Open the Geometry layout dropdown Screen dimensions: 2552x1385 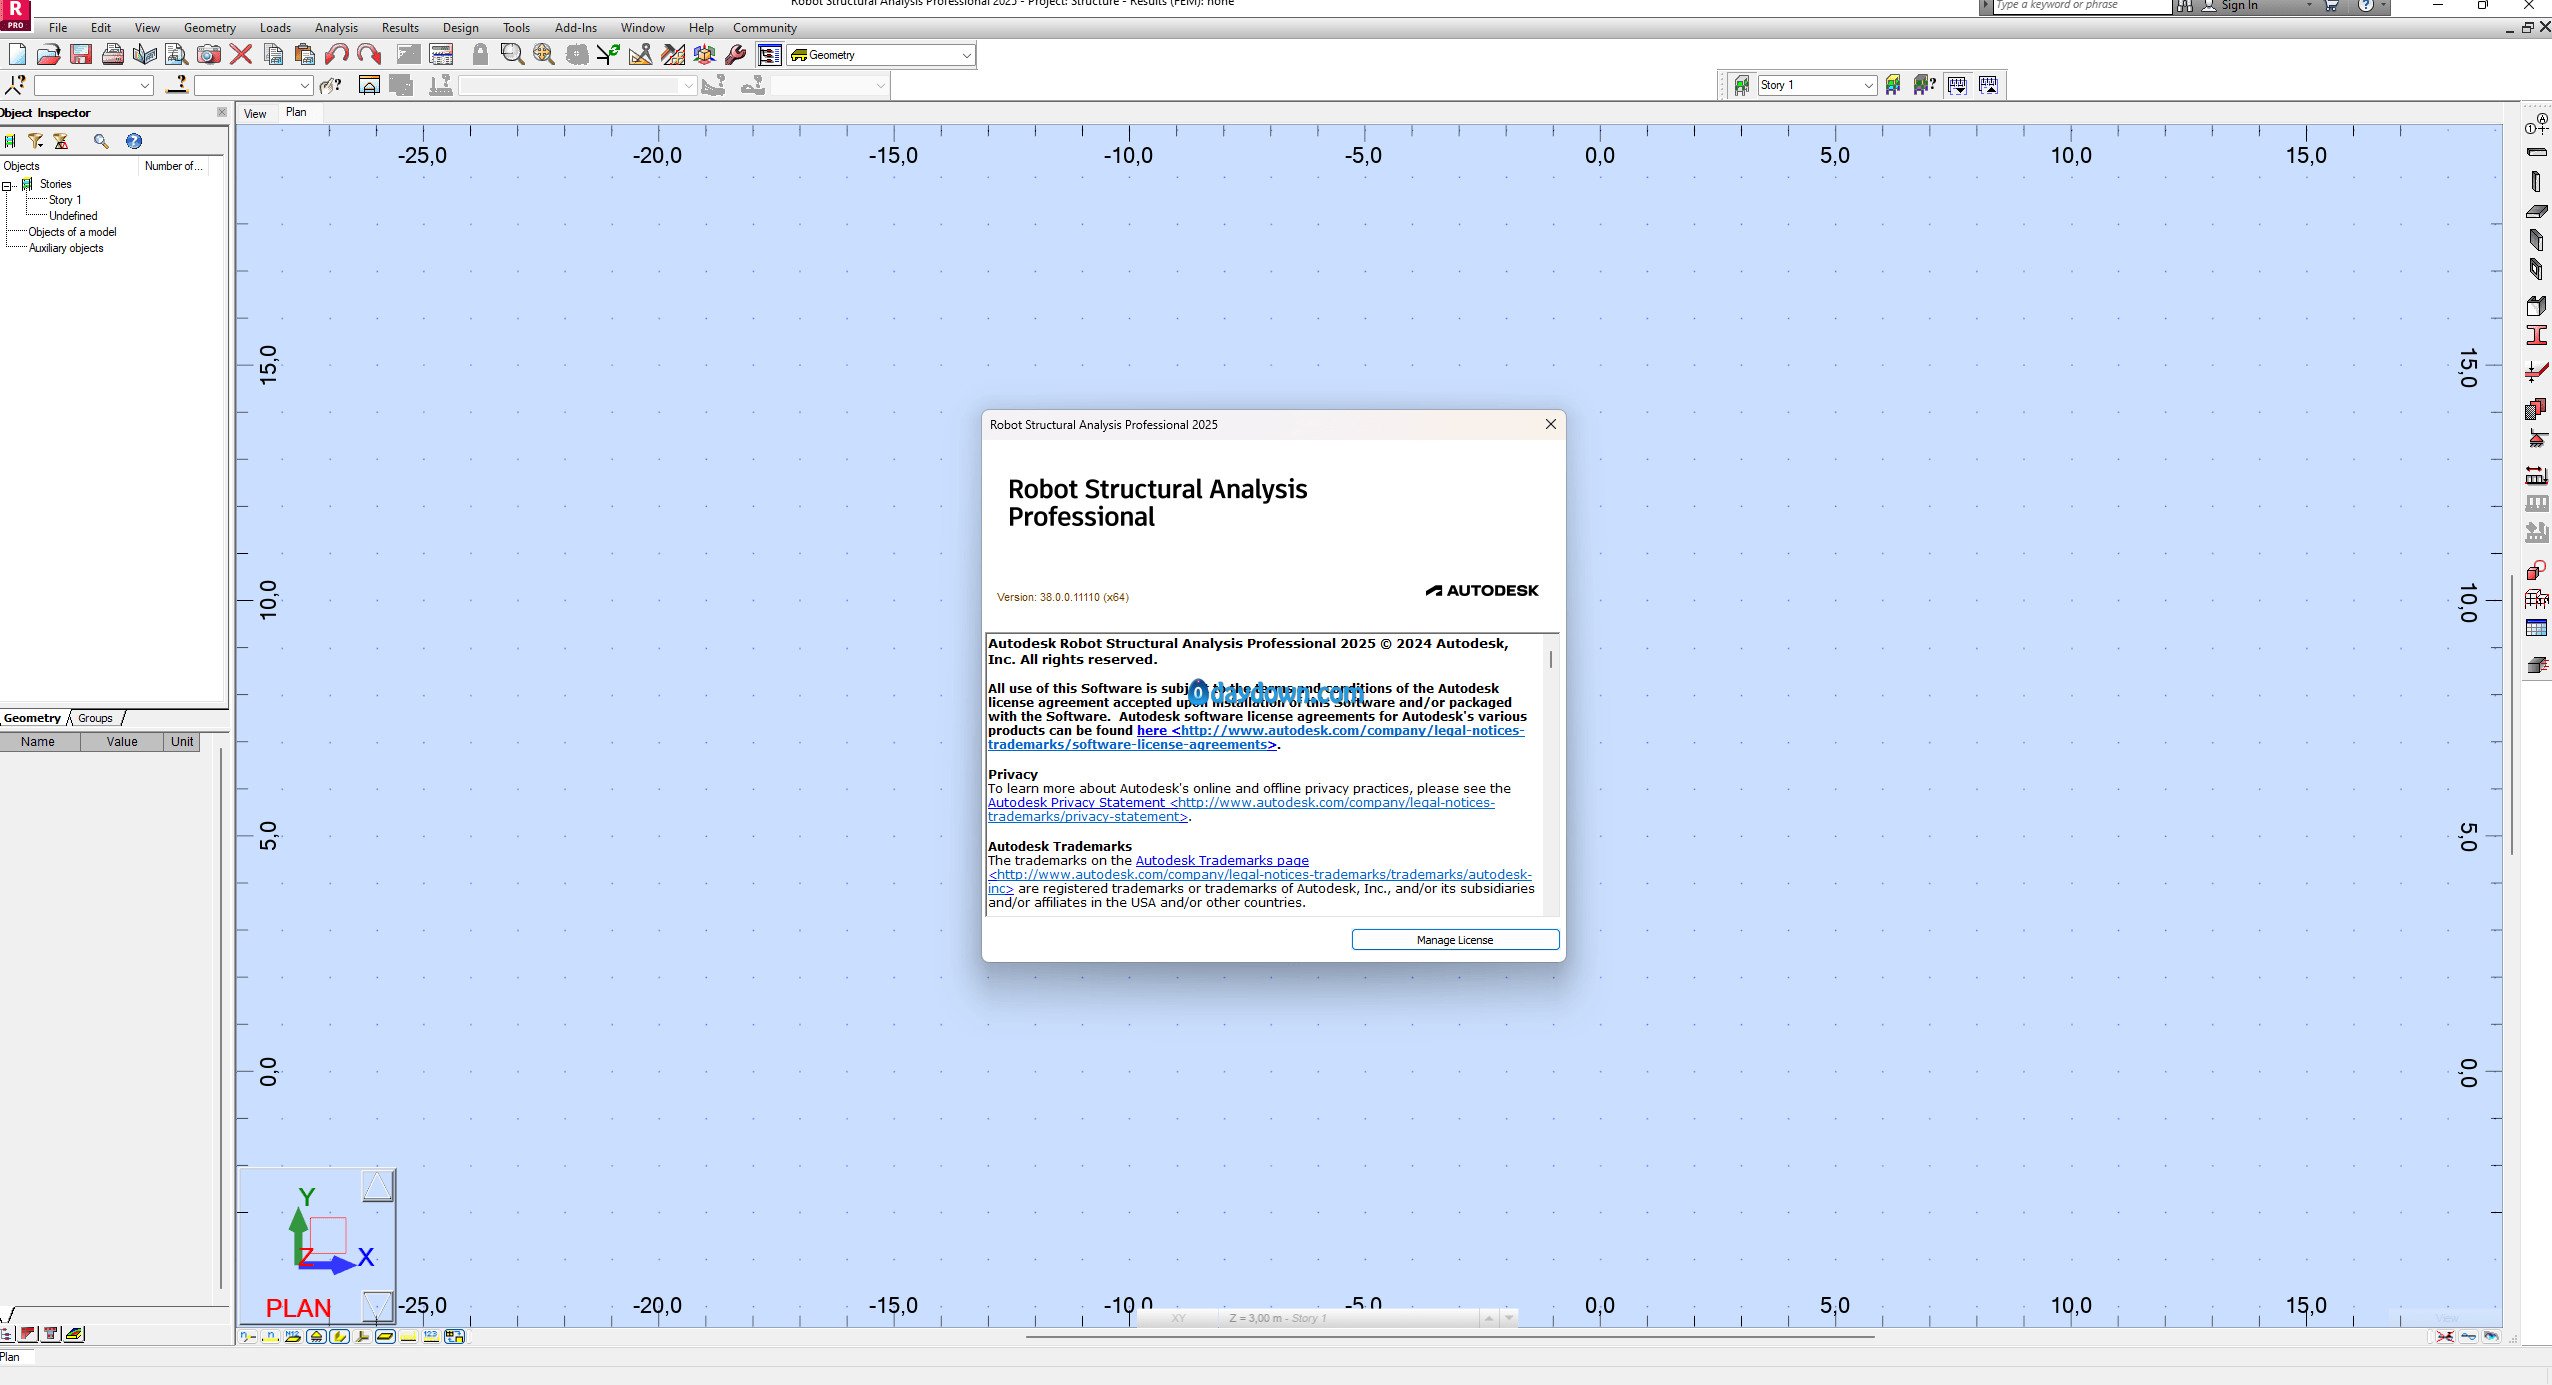click(x=965, y=55)
